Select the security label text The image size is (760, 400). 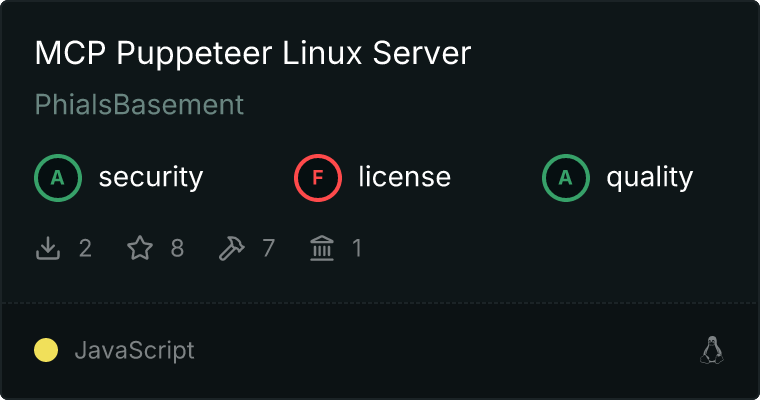(x=150, y=178)
